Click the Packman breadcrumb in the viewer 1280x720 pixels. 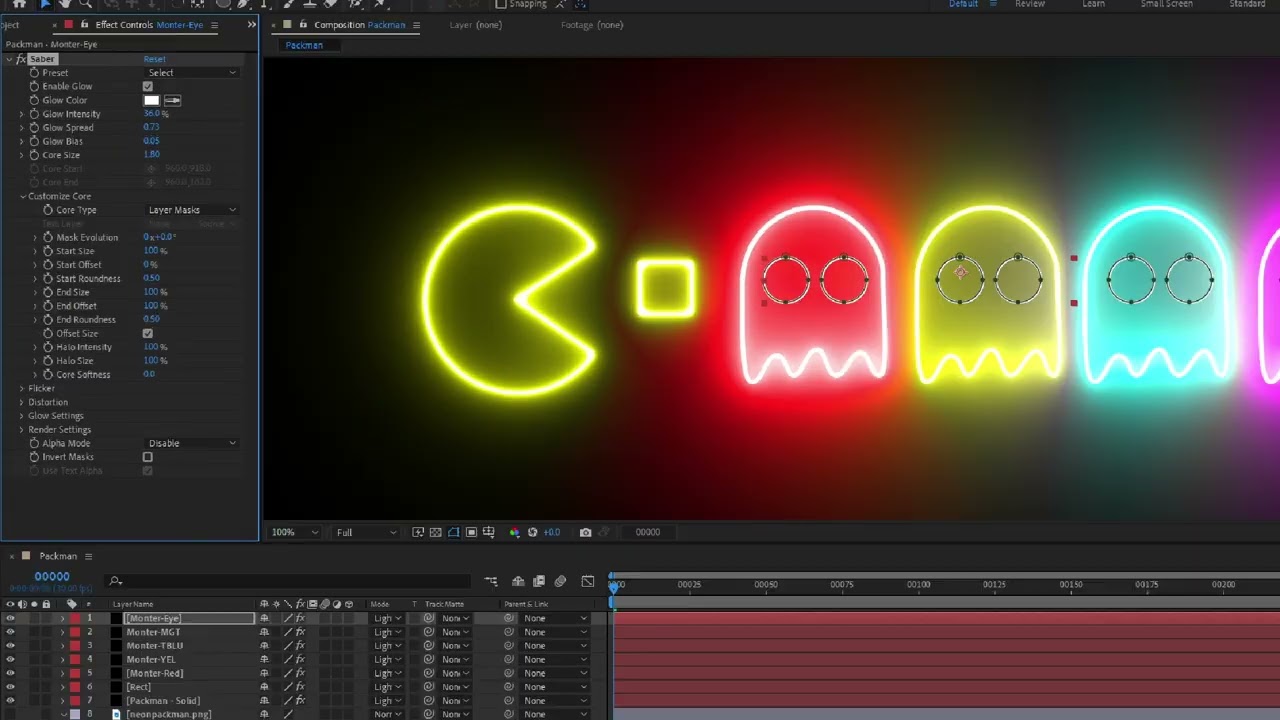tap(304, 45)
